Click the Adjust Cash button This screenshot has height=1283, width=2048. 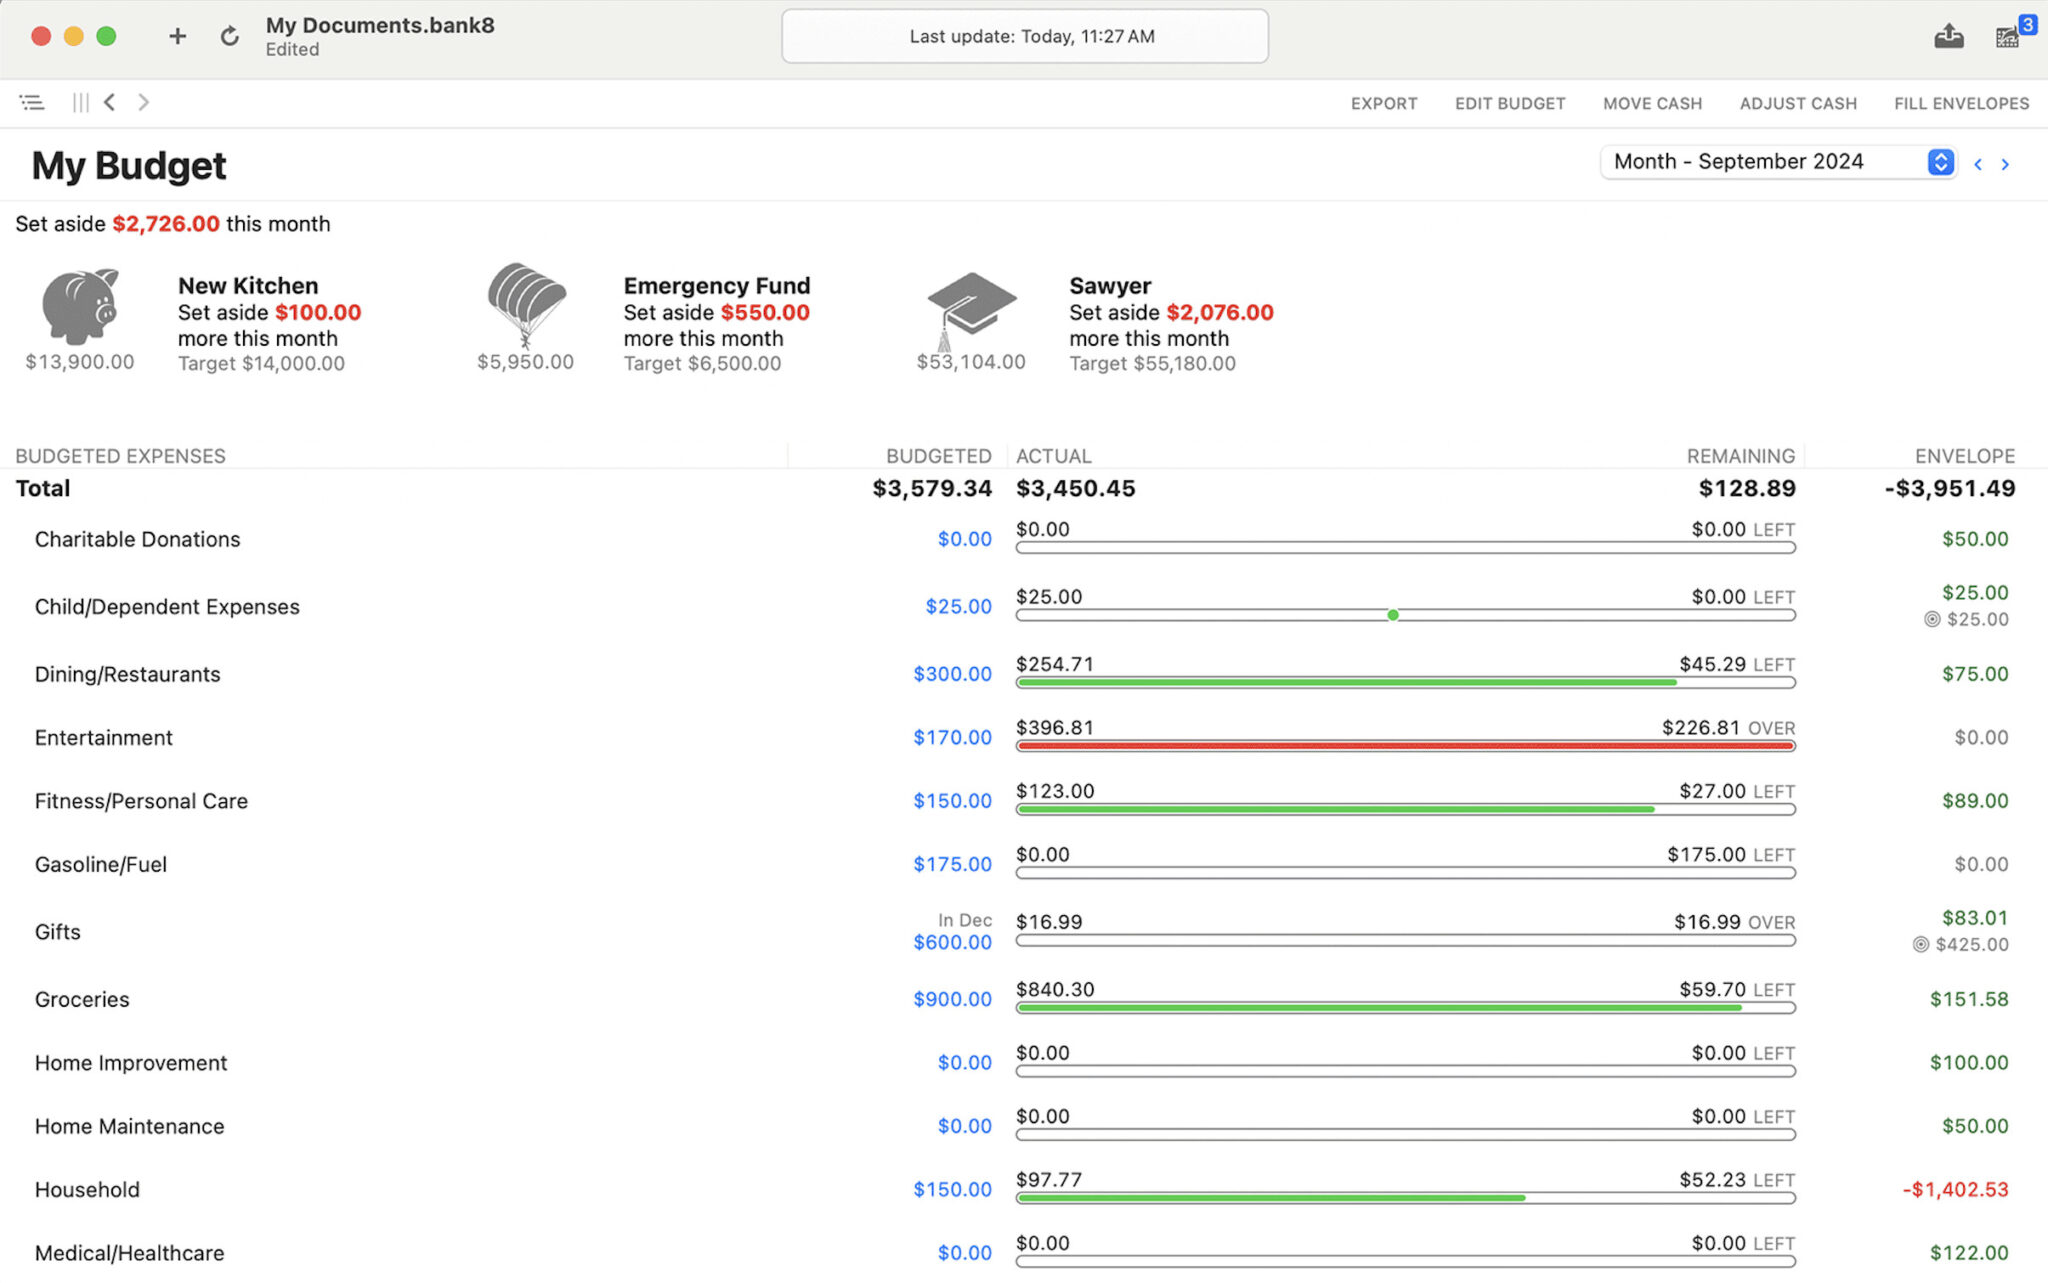point(1798,102)
